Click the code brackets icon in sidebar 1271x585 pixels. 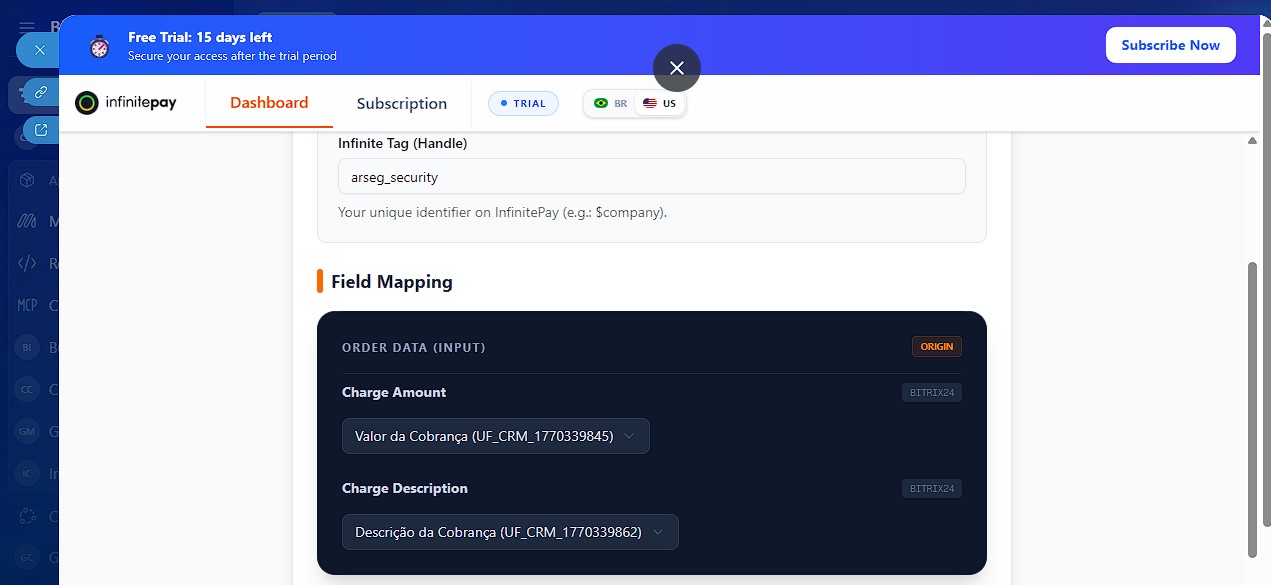click(28, 264)
